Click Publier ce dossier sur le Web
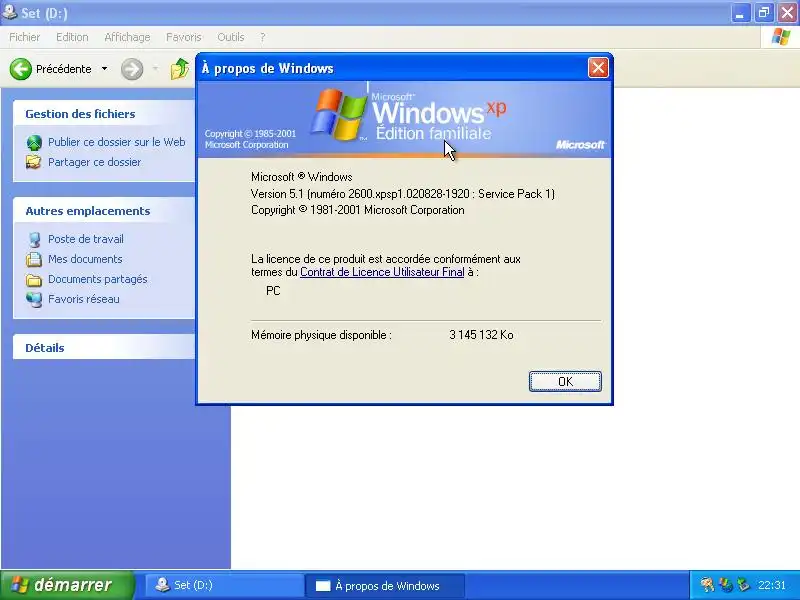The image size is (800, 600). pyautogui.click(x=116, y=142)
